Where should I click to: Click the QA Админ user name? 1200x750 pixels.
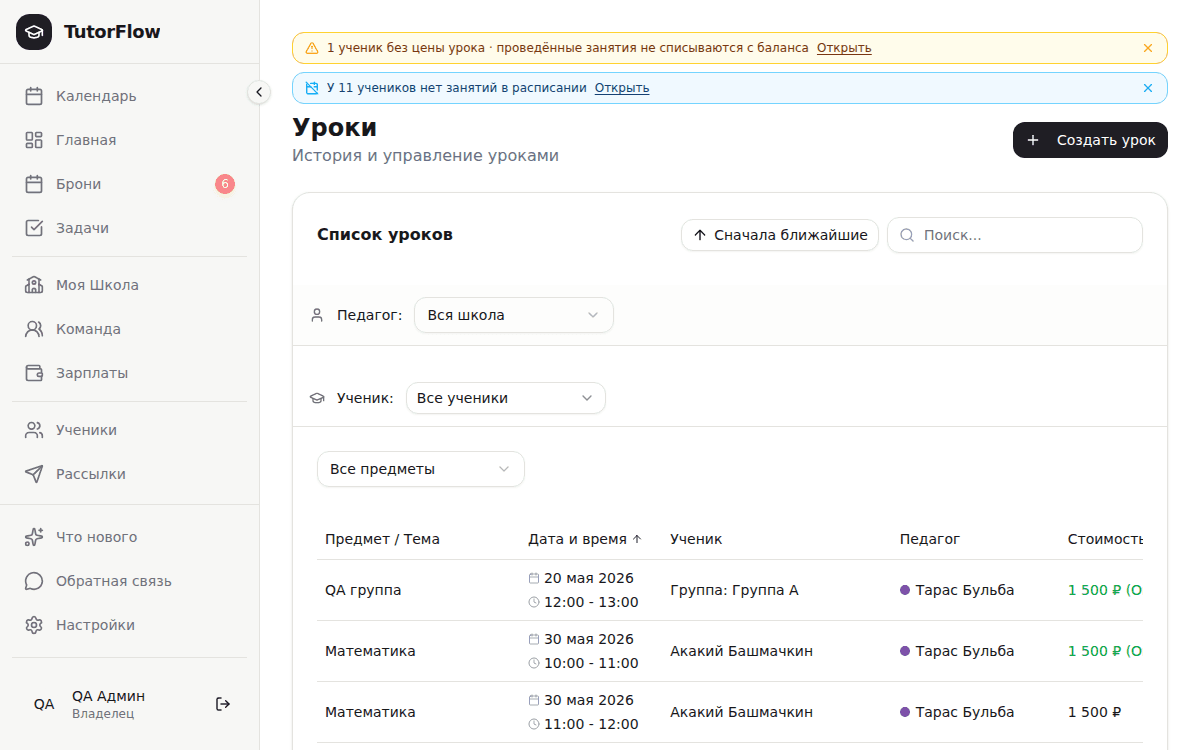[108, 696]
